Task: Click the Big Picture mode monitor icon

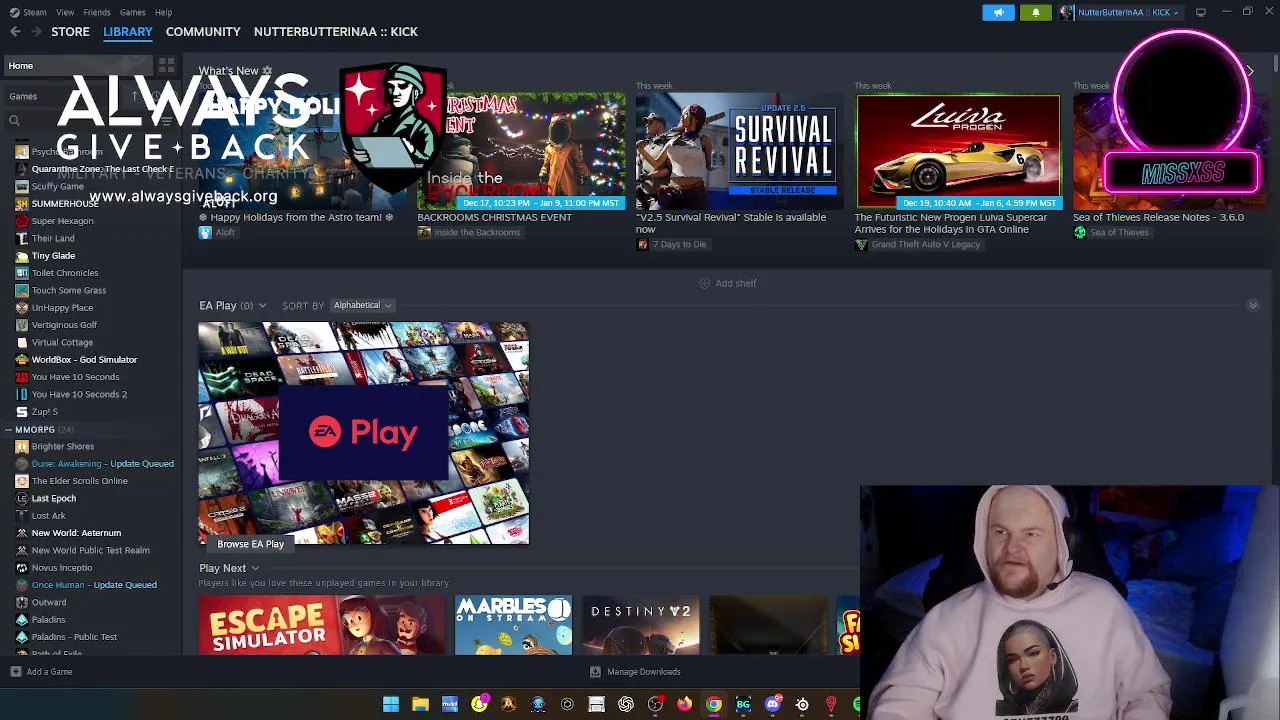Action: point(1200,12)
